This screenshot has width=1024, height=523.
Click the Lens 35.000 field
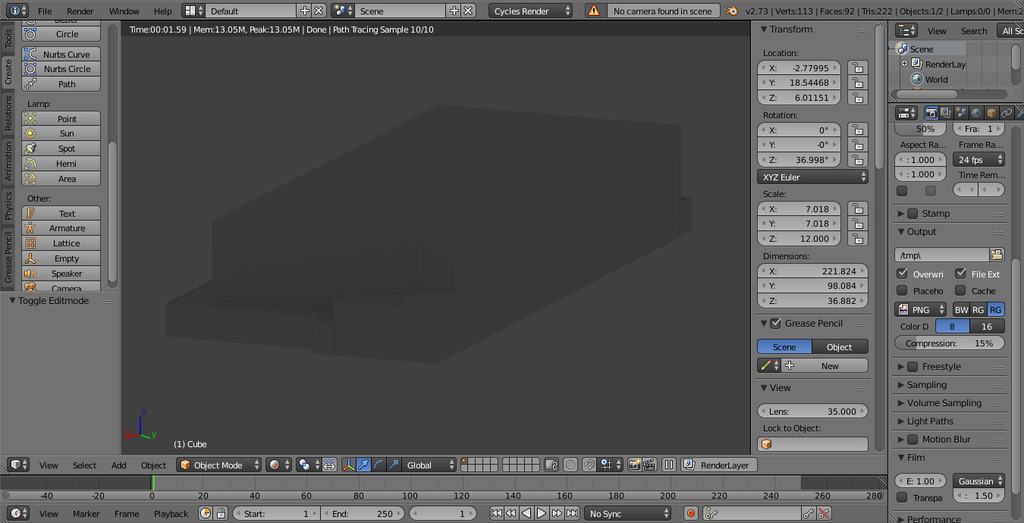(x=813, y=411)
